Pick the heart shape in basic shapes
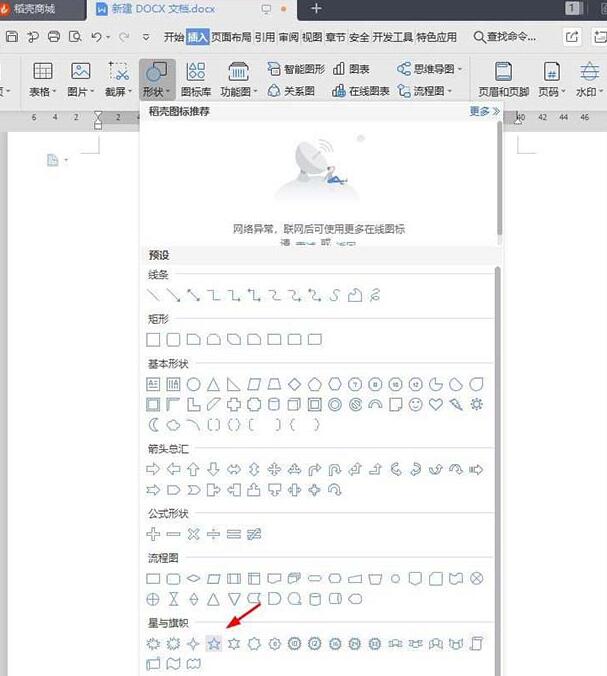Viewport: 607px width, 676px height. (435, 404)
